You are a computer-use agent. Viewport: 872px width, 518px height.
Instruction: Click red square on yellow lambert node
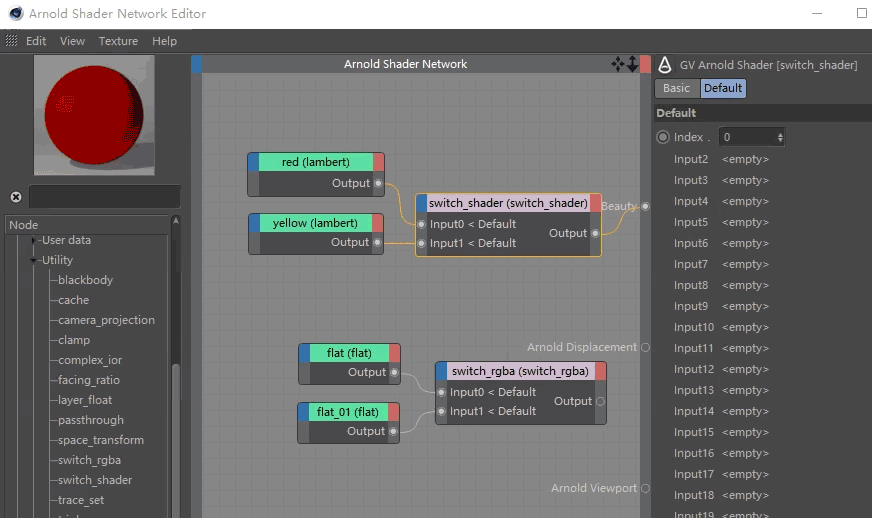(x=378, y=223)
